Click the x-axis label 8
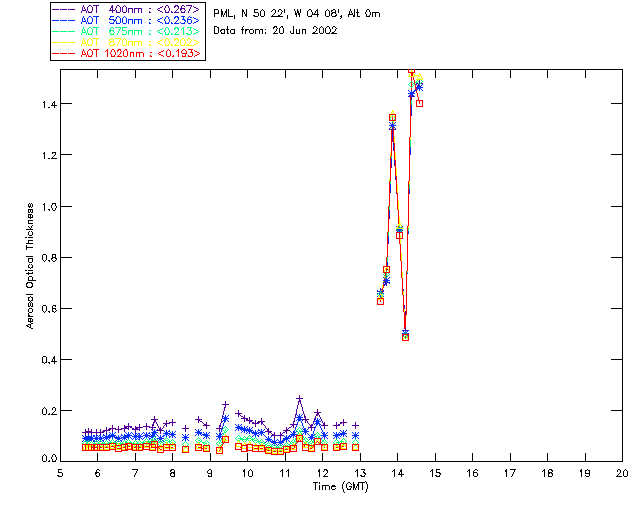 pyautogui.click(x=172, y=473)
